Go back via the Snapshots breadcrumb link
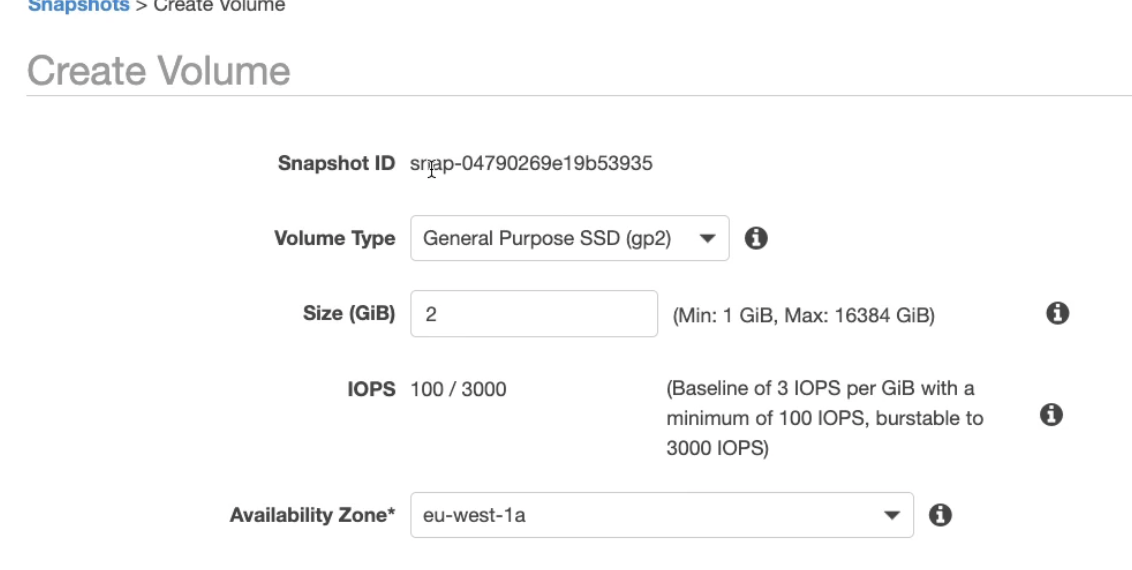The height and width of the screenshot is (570, 1132). (78, 6)
